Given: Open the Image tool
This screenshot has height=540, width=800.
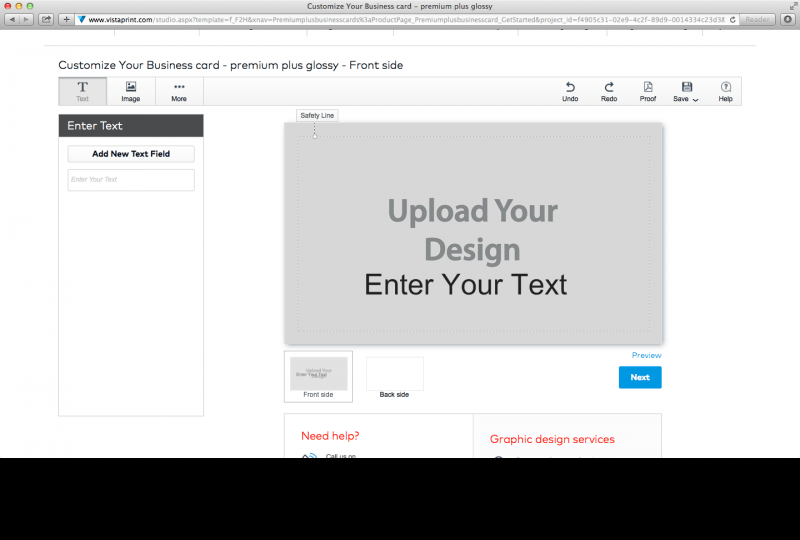Looking at the screenshot, I should tap(131, 91).
